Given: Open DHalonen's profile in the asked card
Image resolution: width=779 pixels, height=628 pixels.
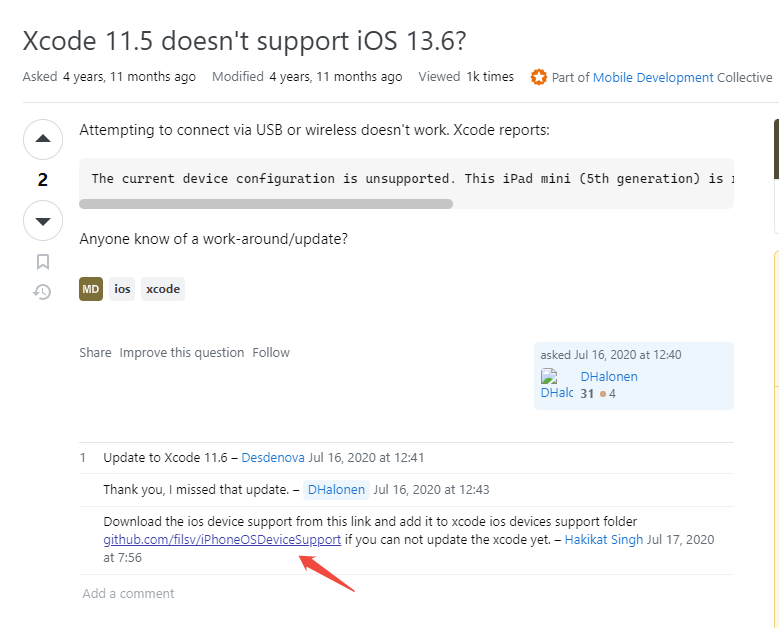Looking at the screenshot, I should [609, 377].
